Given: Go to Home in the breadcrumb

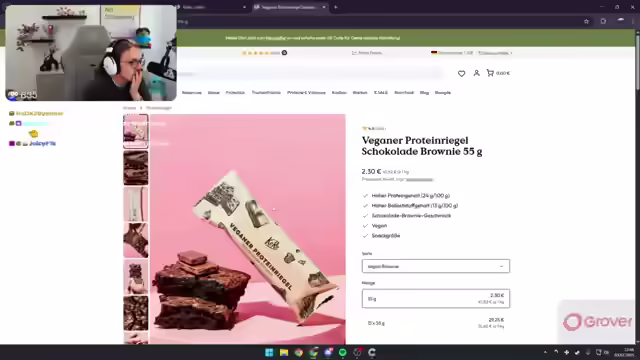Looking at the screenshot, I should pyautogui.click(x=129, y=108).
